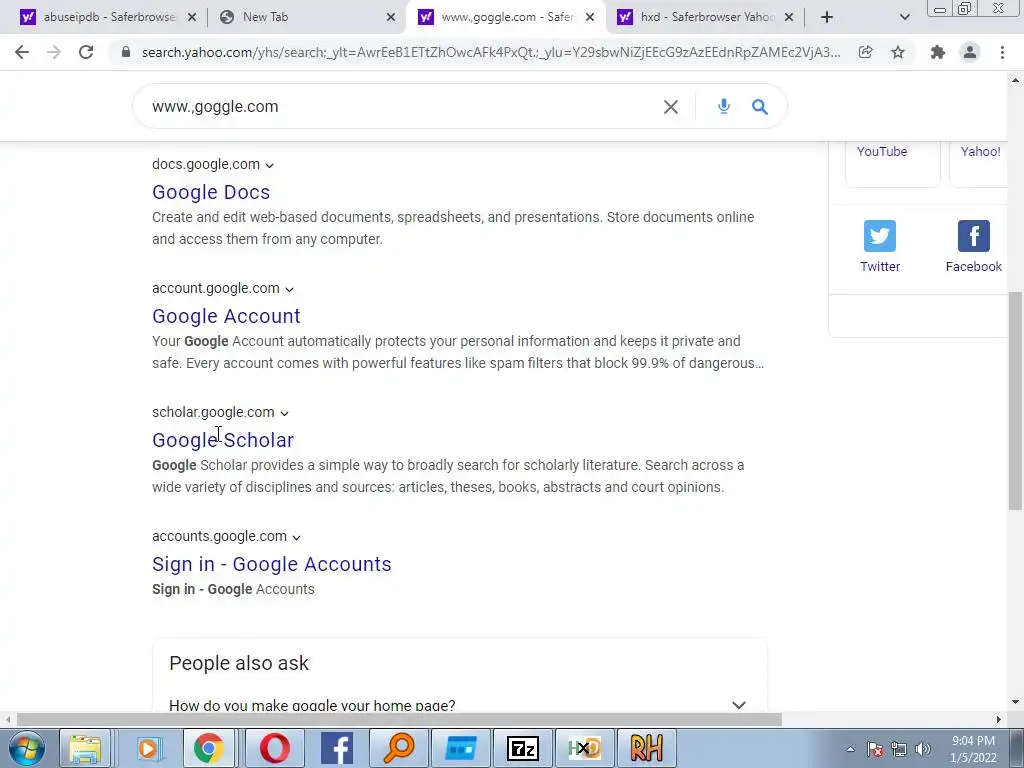Click the address bar URL
Viewport: 1024px width, 768px height.
(x=491, y=52)
